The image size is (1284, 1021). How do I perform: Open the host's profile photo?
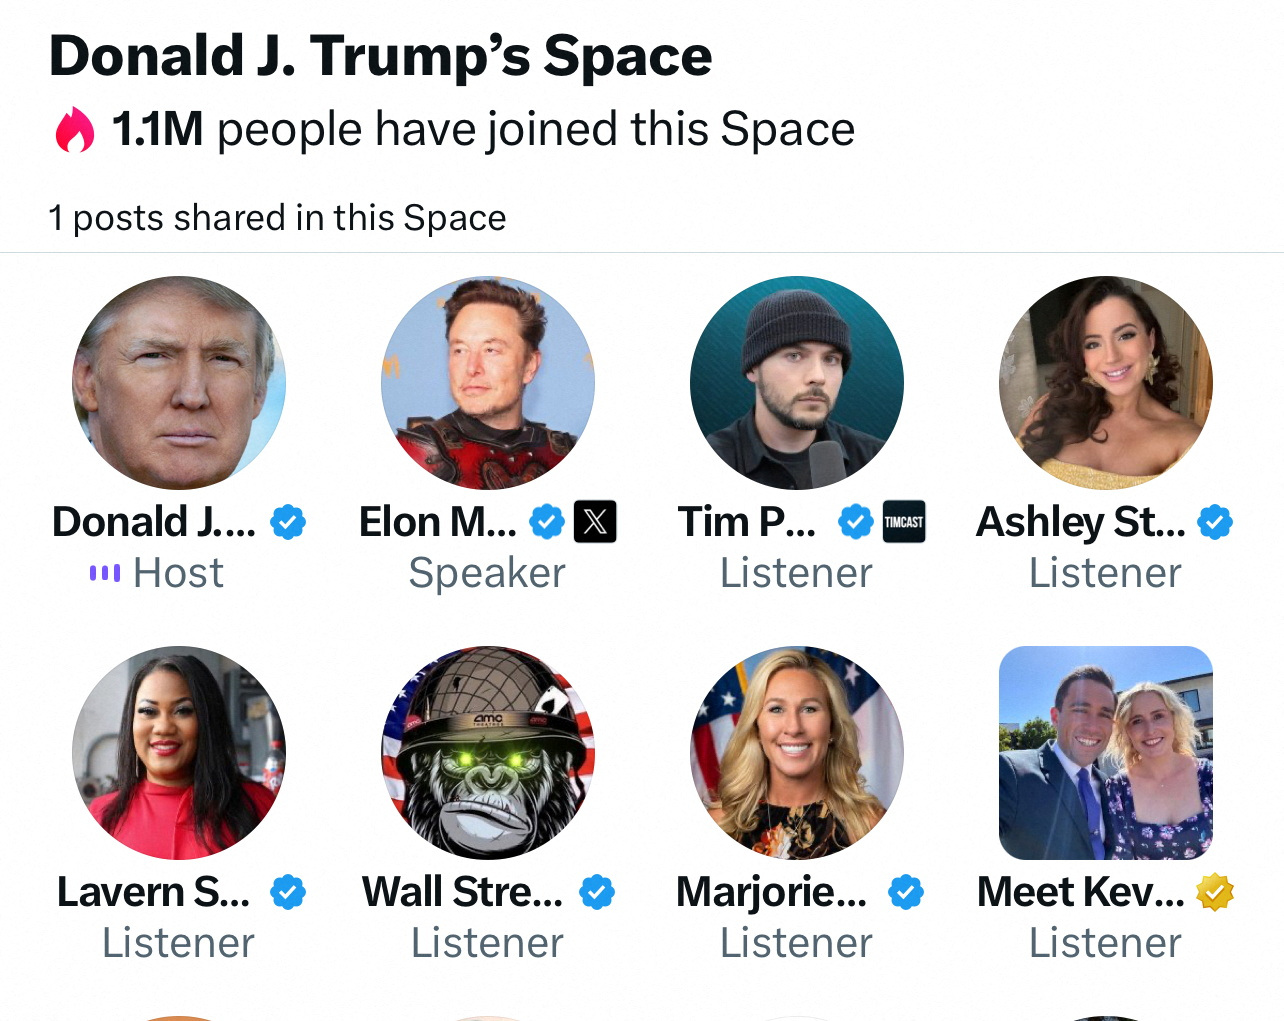coord(179,383)
